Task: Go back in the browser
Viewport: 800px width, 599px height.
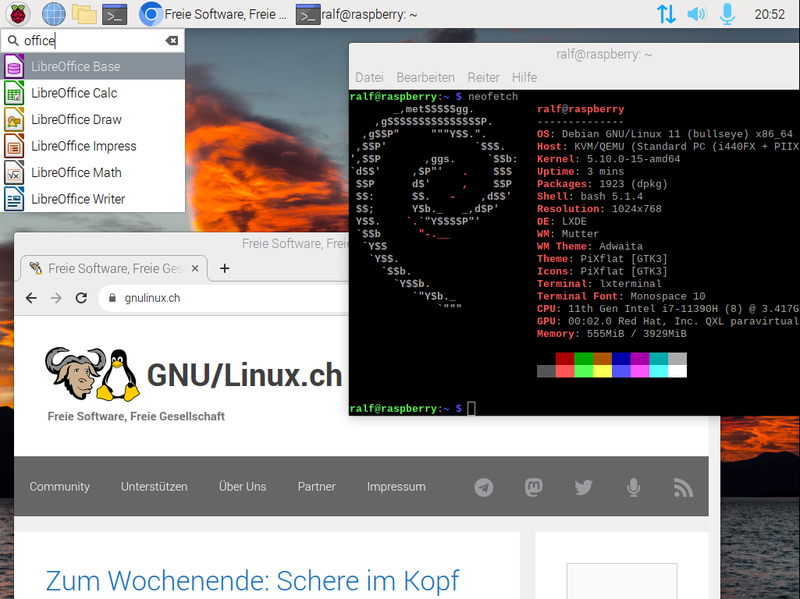Action: coord(32,298)
